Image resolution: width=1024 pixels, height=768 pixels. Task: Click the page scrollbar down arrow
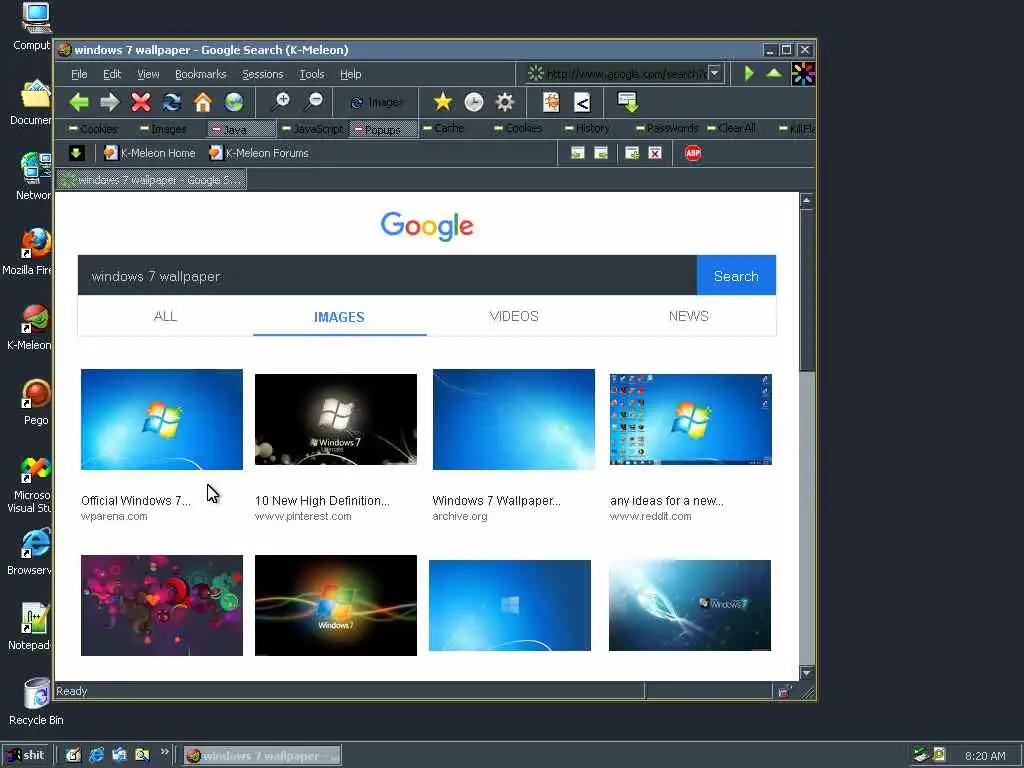tap(807, 673)
